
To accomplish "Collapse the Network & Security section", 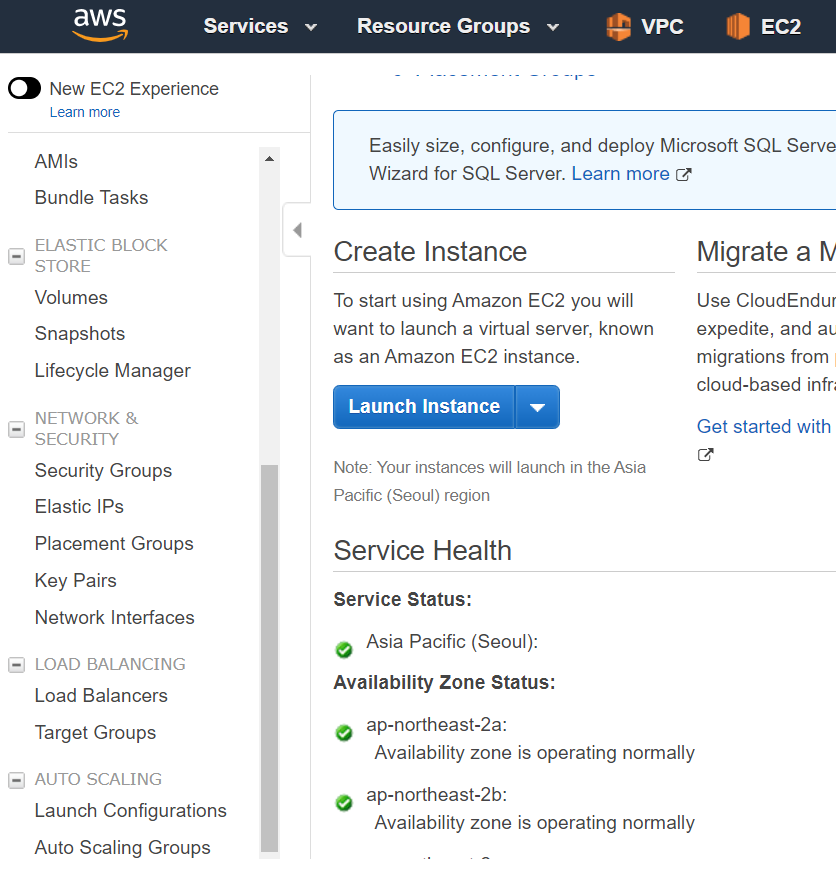I will click(17, 429).
